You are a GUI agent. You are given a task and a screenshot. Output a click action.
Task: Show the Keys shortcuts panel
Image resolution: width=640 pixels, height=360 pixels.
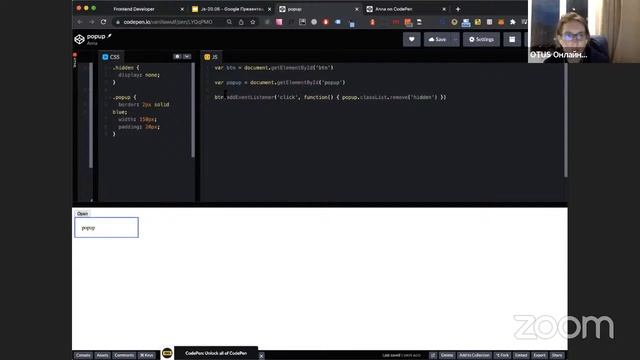tap(147, 355)
